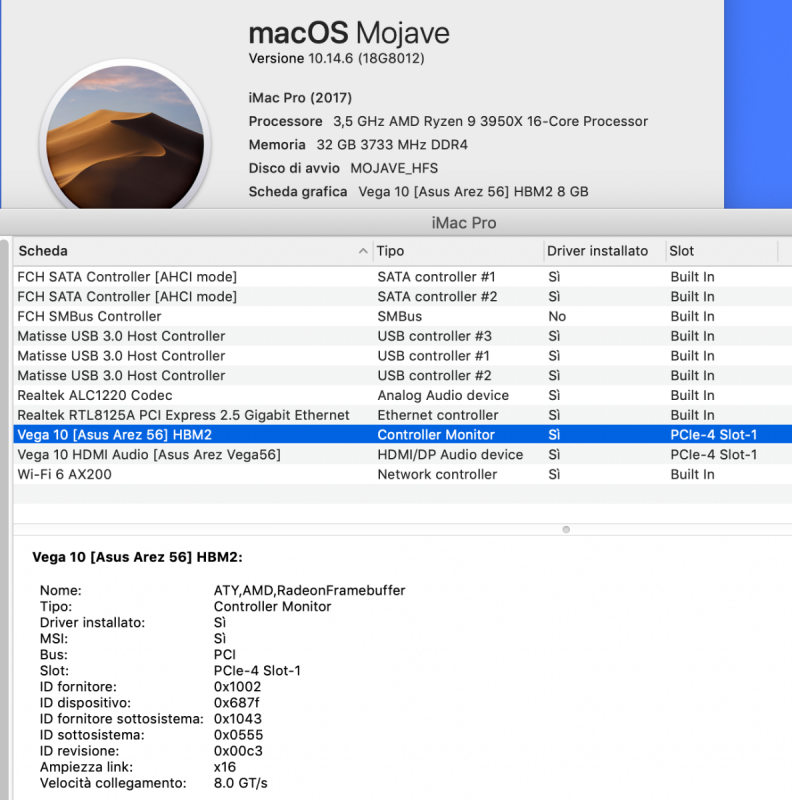The width and height of the screenshot is (792, 800).
Task: Click the MOJAVE_HFS startup disk value
Action: [x=394, y=168]
